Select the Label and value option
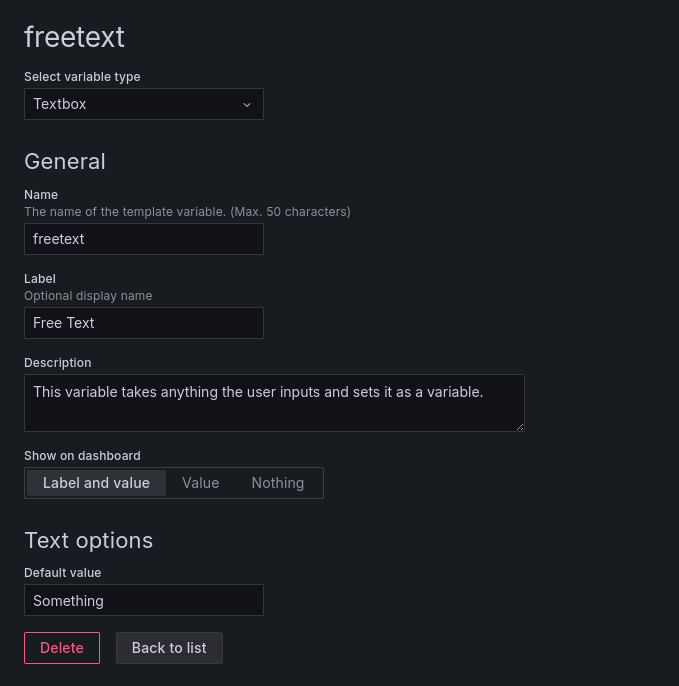The image size is (679, 686). tap(96, 483)
